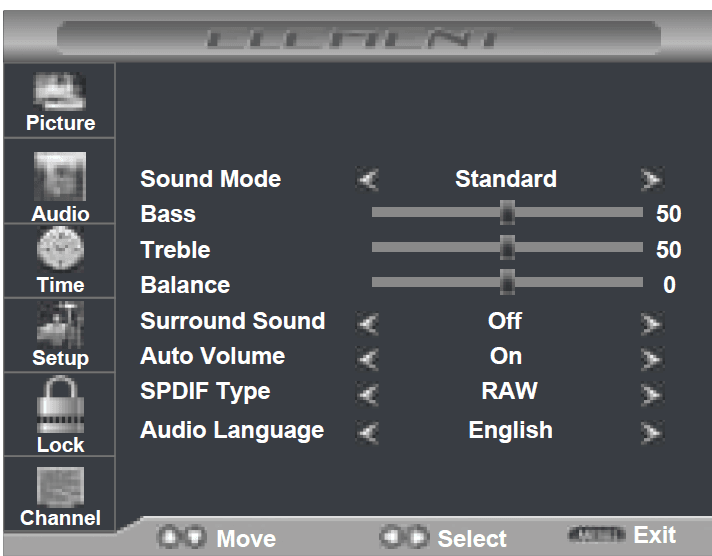The height and width of the screenshot is (556, 712).
Task: Toggle Auto Volume with left arrow
Action: point(368,358)
